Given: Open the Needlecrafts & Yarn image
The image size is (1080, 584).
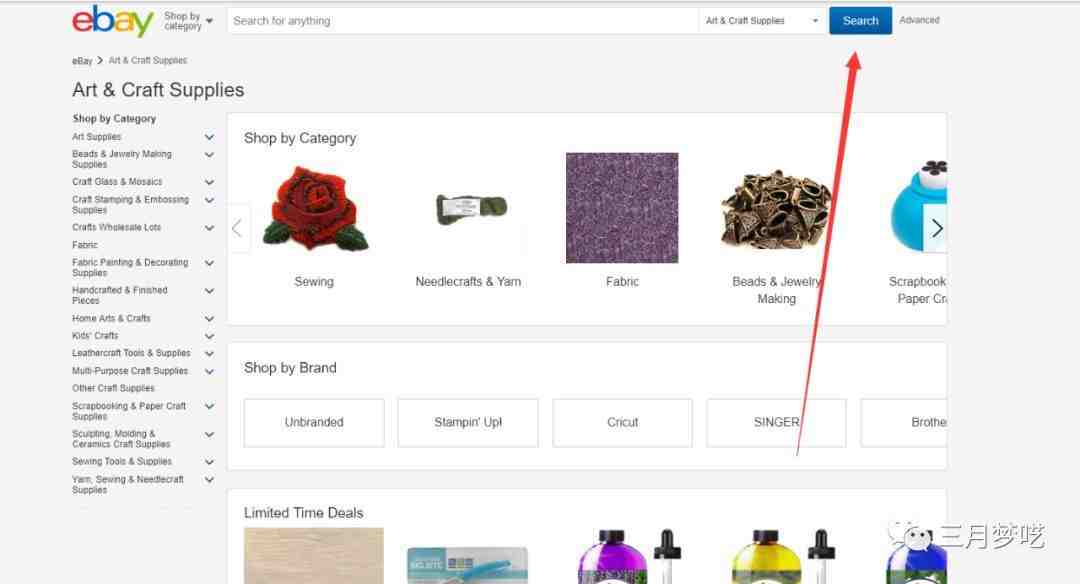Looking at the screenshot, I should pos(471,207).
